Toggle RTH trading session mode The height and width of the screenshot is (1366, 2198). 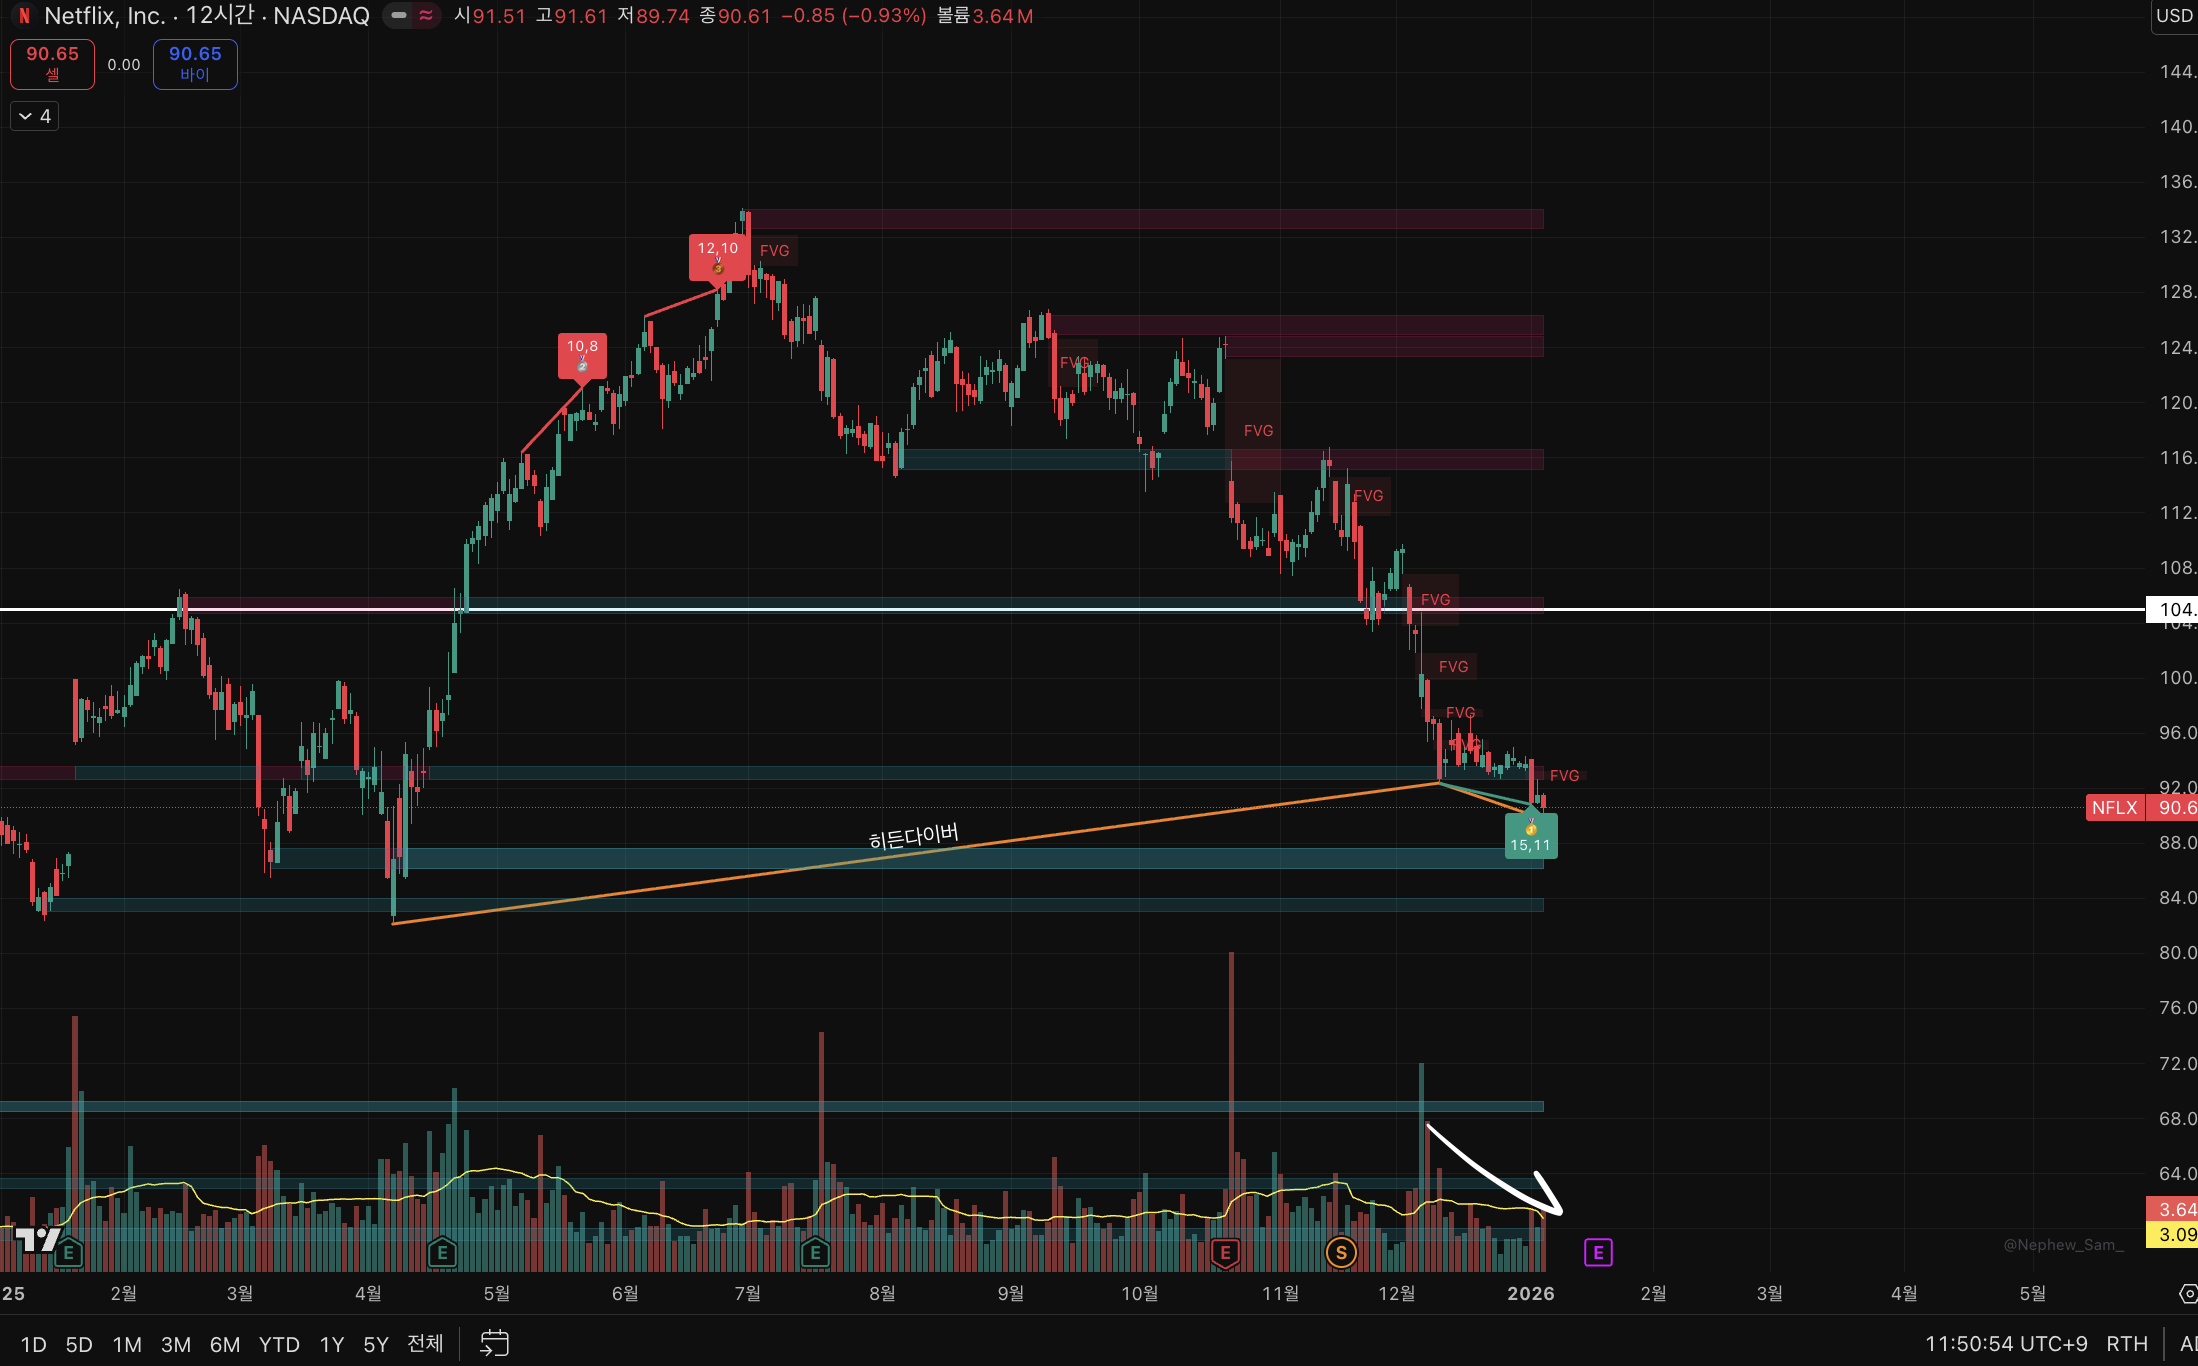(x=2126, y=1344)
